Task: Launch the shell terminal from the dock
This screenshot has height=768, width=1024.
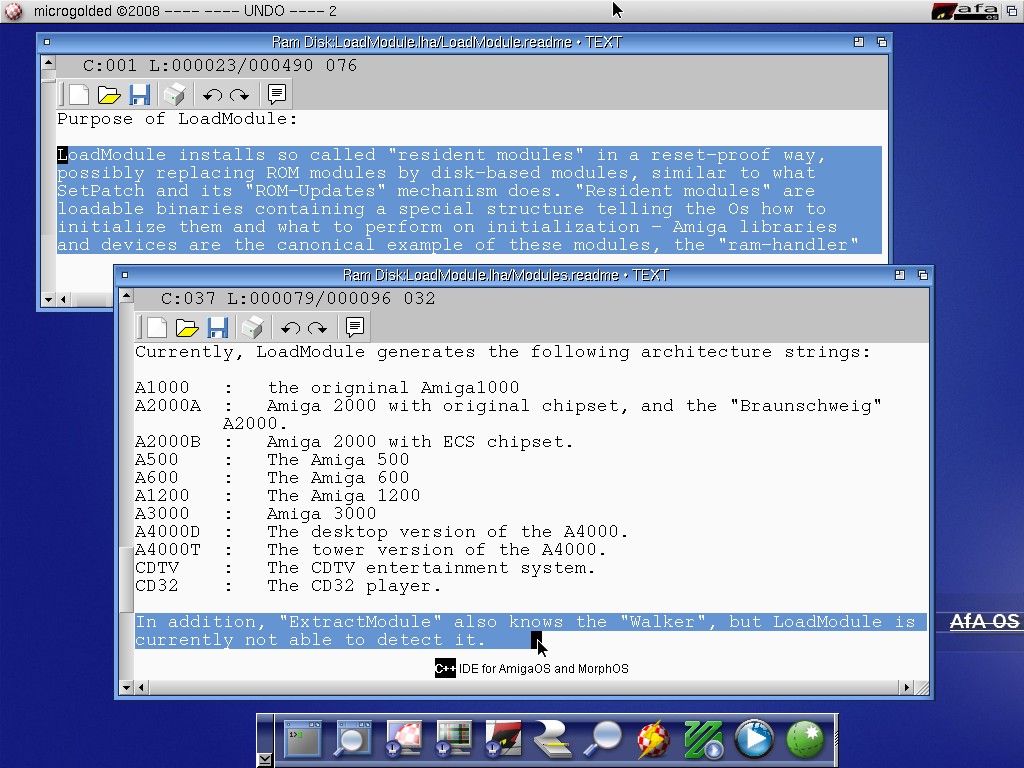Action: (304, 739)
